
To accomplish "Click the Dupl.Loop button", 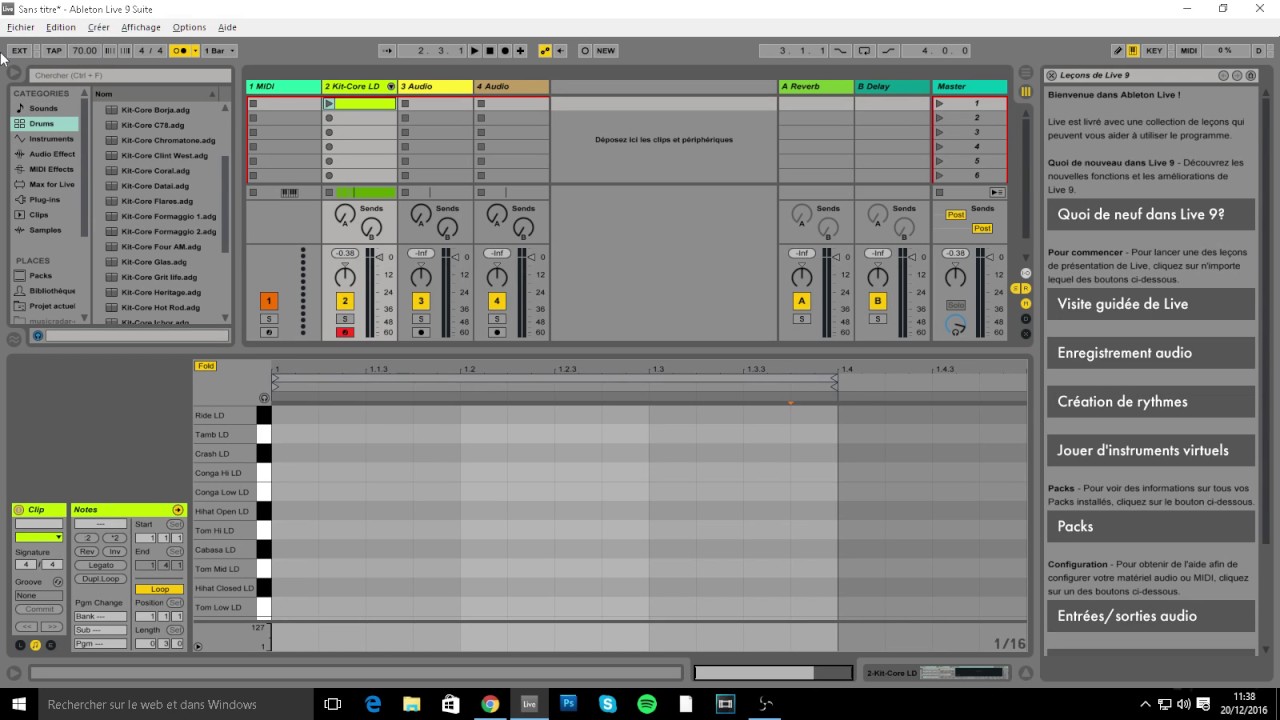I will (100, 579).
